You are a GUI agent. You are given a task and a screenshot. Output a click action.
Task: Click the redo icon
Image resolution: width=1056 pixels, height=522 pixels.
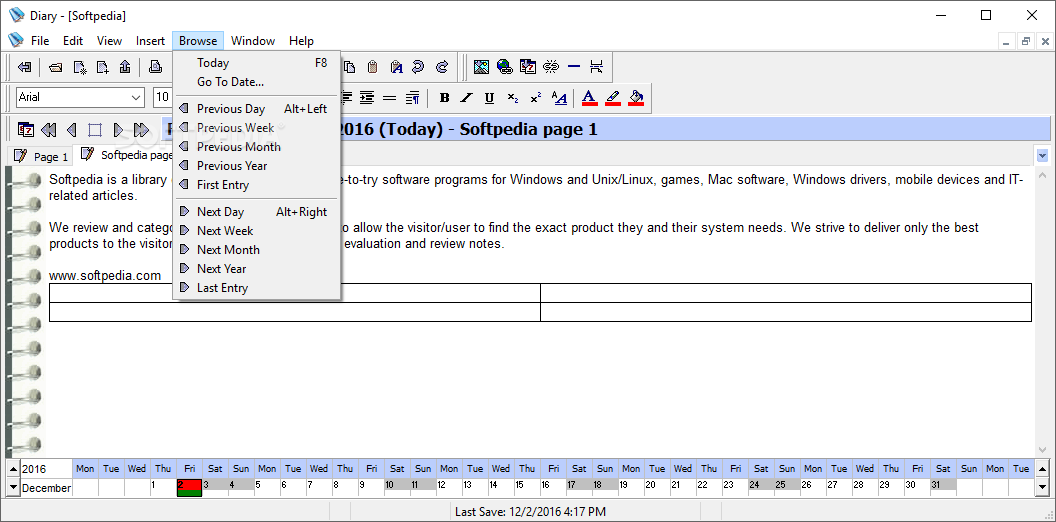coord(442,67)
